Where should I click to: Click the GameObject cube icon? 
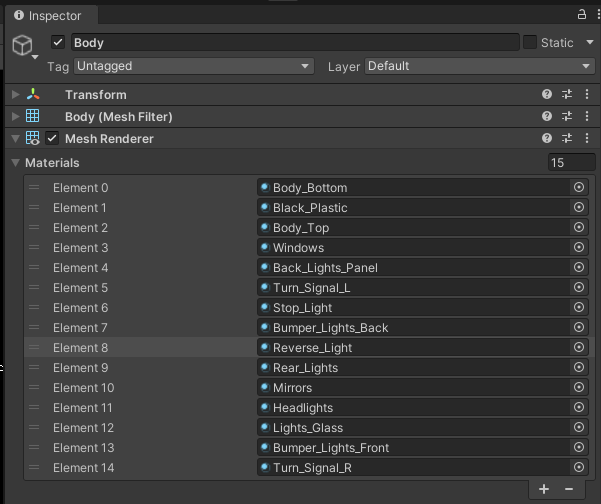22,46
